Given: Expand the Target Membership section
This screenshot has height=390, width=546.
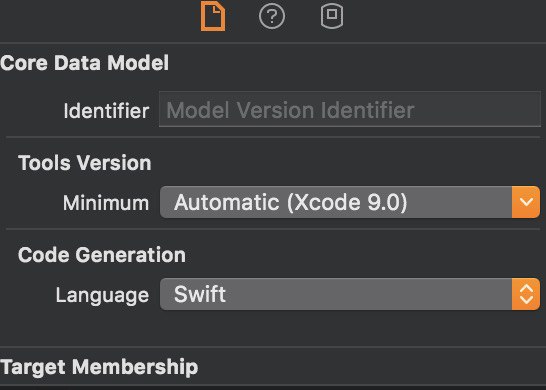Looking at the screenshot, I should pos(99,367).
